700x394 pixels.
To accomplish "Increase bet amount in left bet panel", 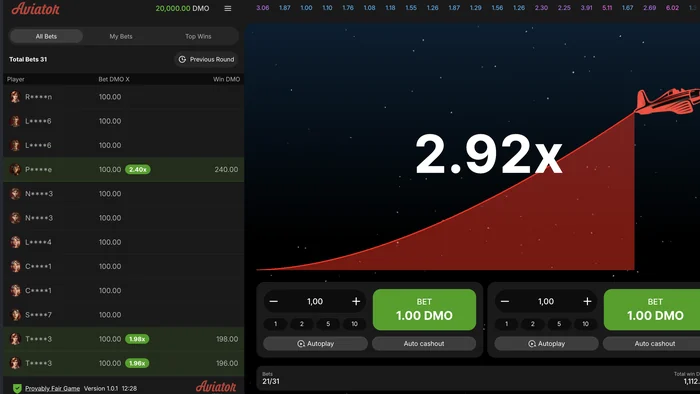I will pyautogui.click(x=356, y=302).
